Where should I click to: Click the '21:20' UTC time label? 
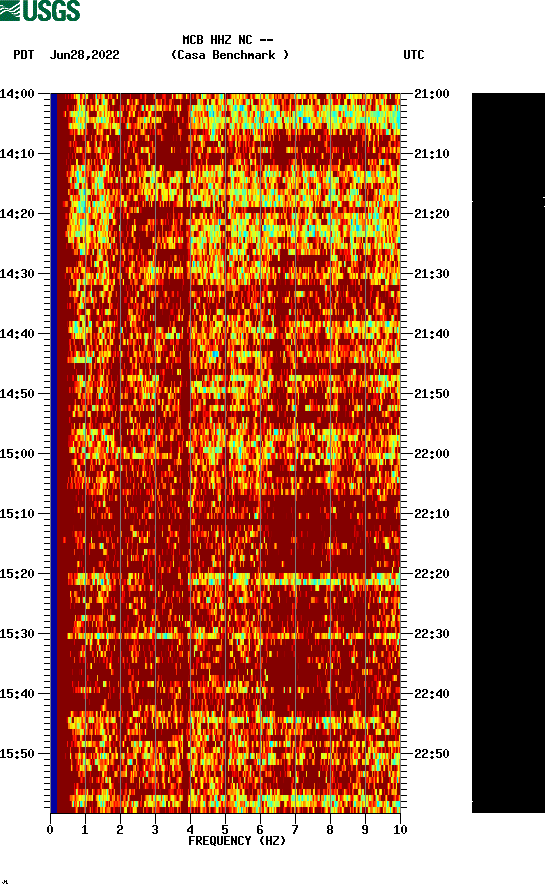coord(432,214)
